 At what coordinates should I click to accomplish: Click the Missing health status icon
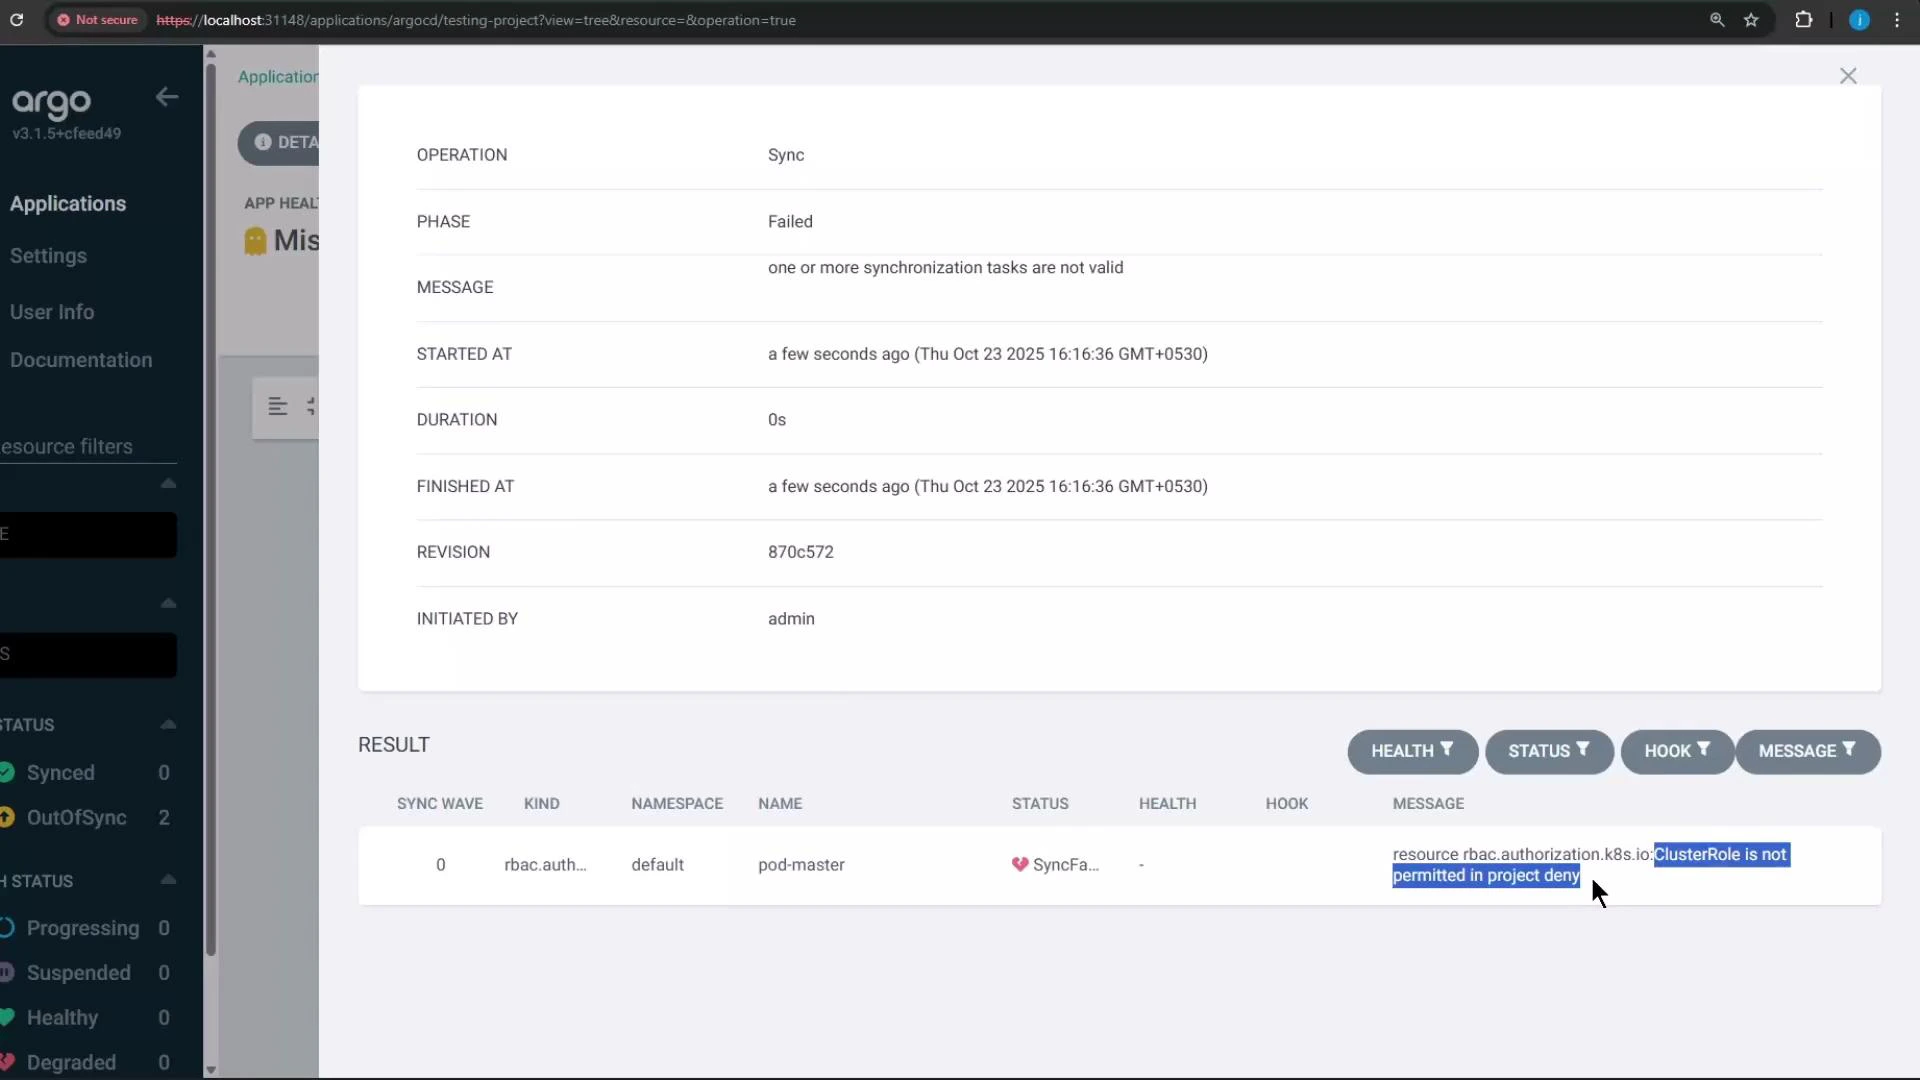[256, 240]
